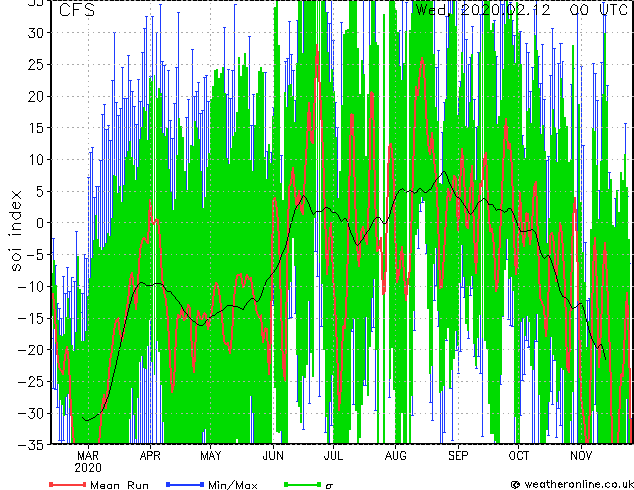The image size is (634, 490).
Task: Click the y-axis value -30
Action: pyautogui.click(x=30, y=413)
